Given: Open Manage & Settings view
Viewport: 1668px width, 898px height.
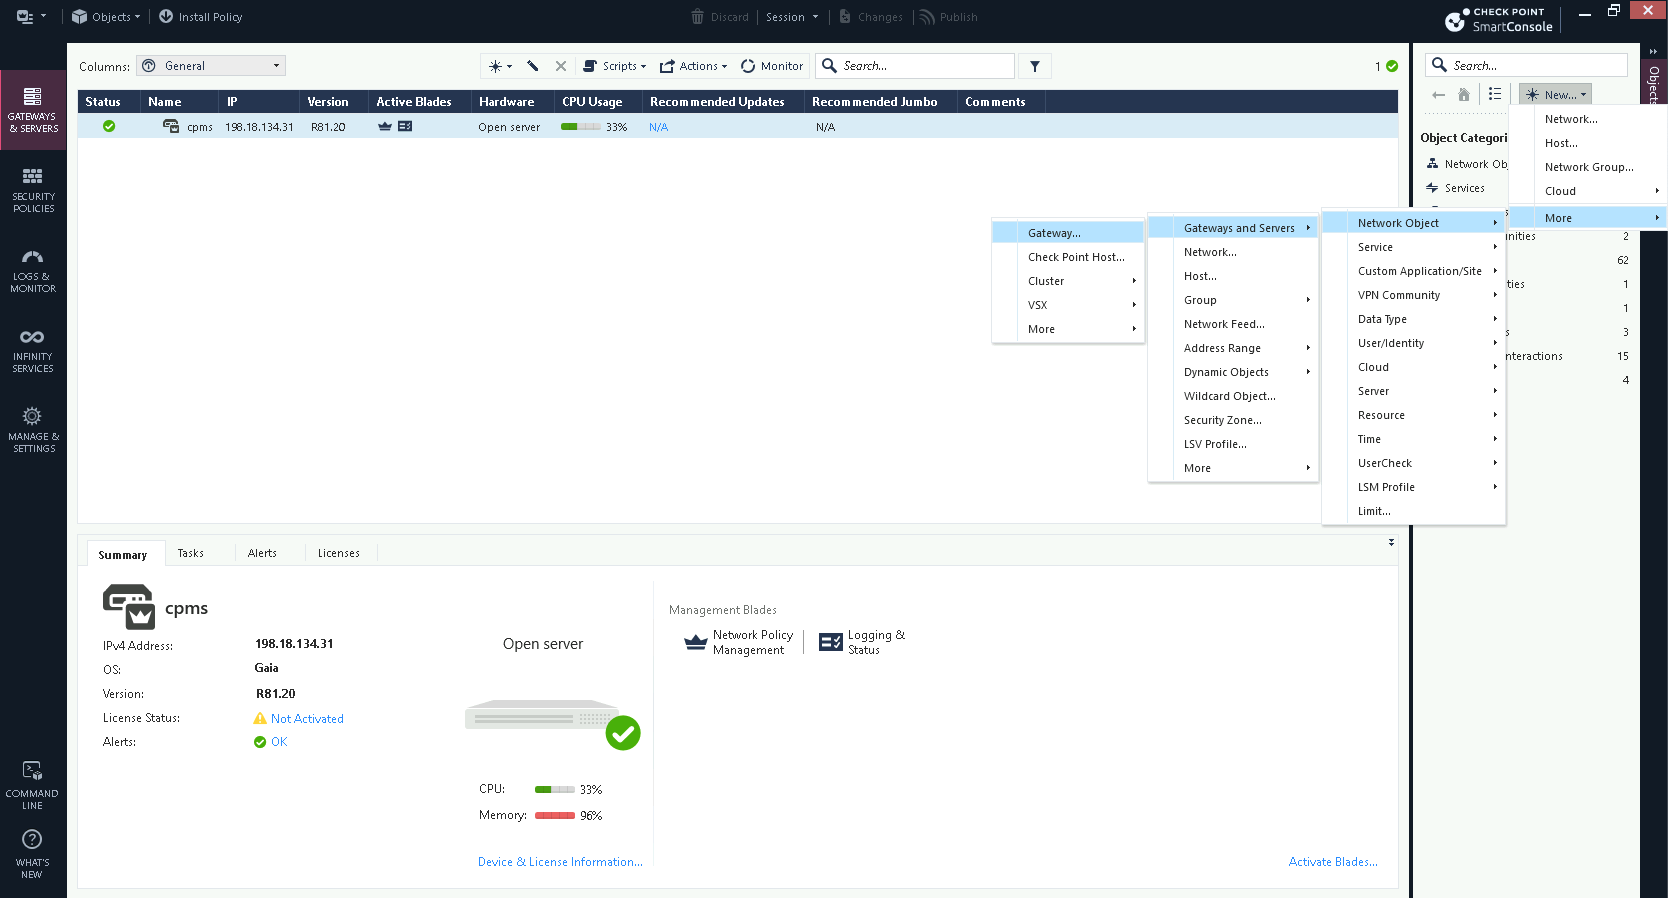Looking at the screenshot, I should 33,429.
